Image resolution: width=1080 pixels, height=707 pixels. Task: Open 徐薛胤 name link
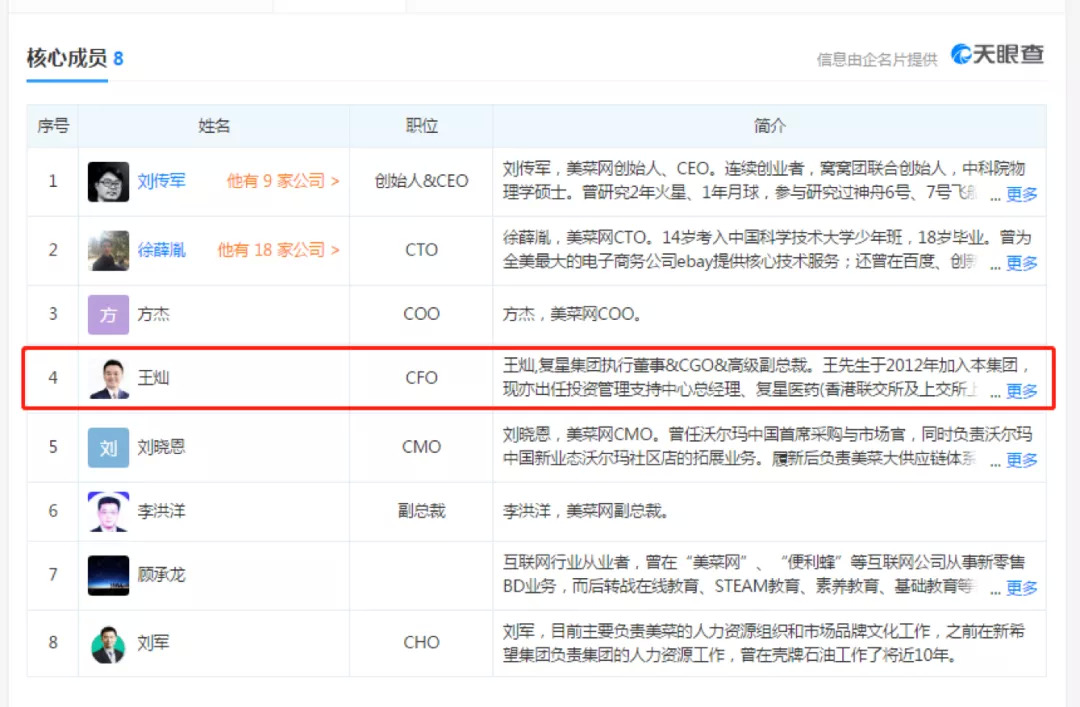[161, 249]
